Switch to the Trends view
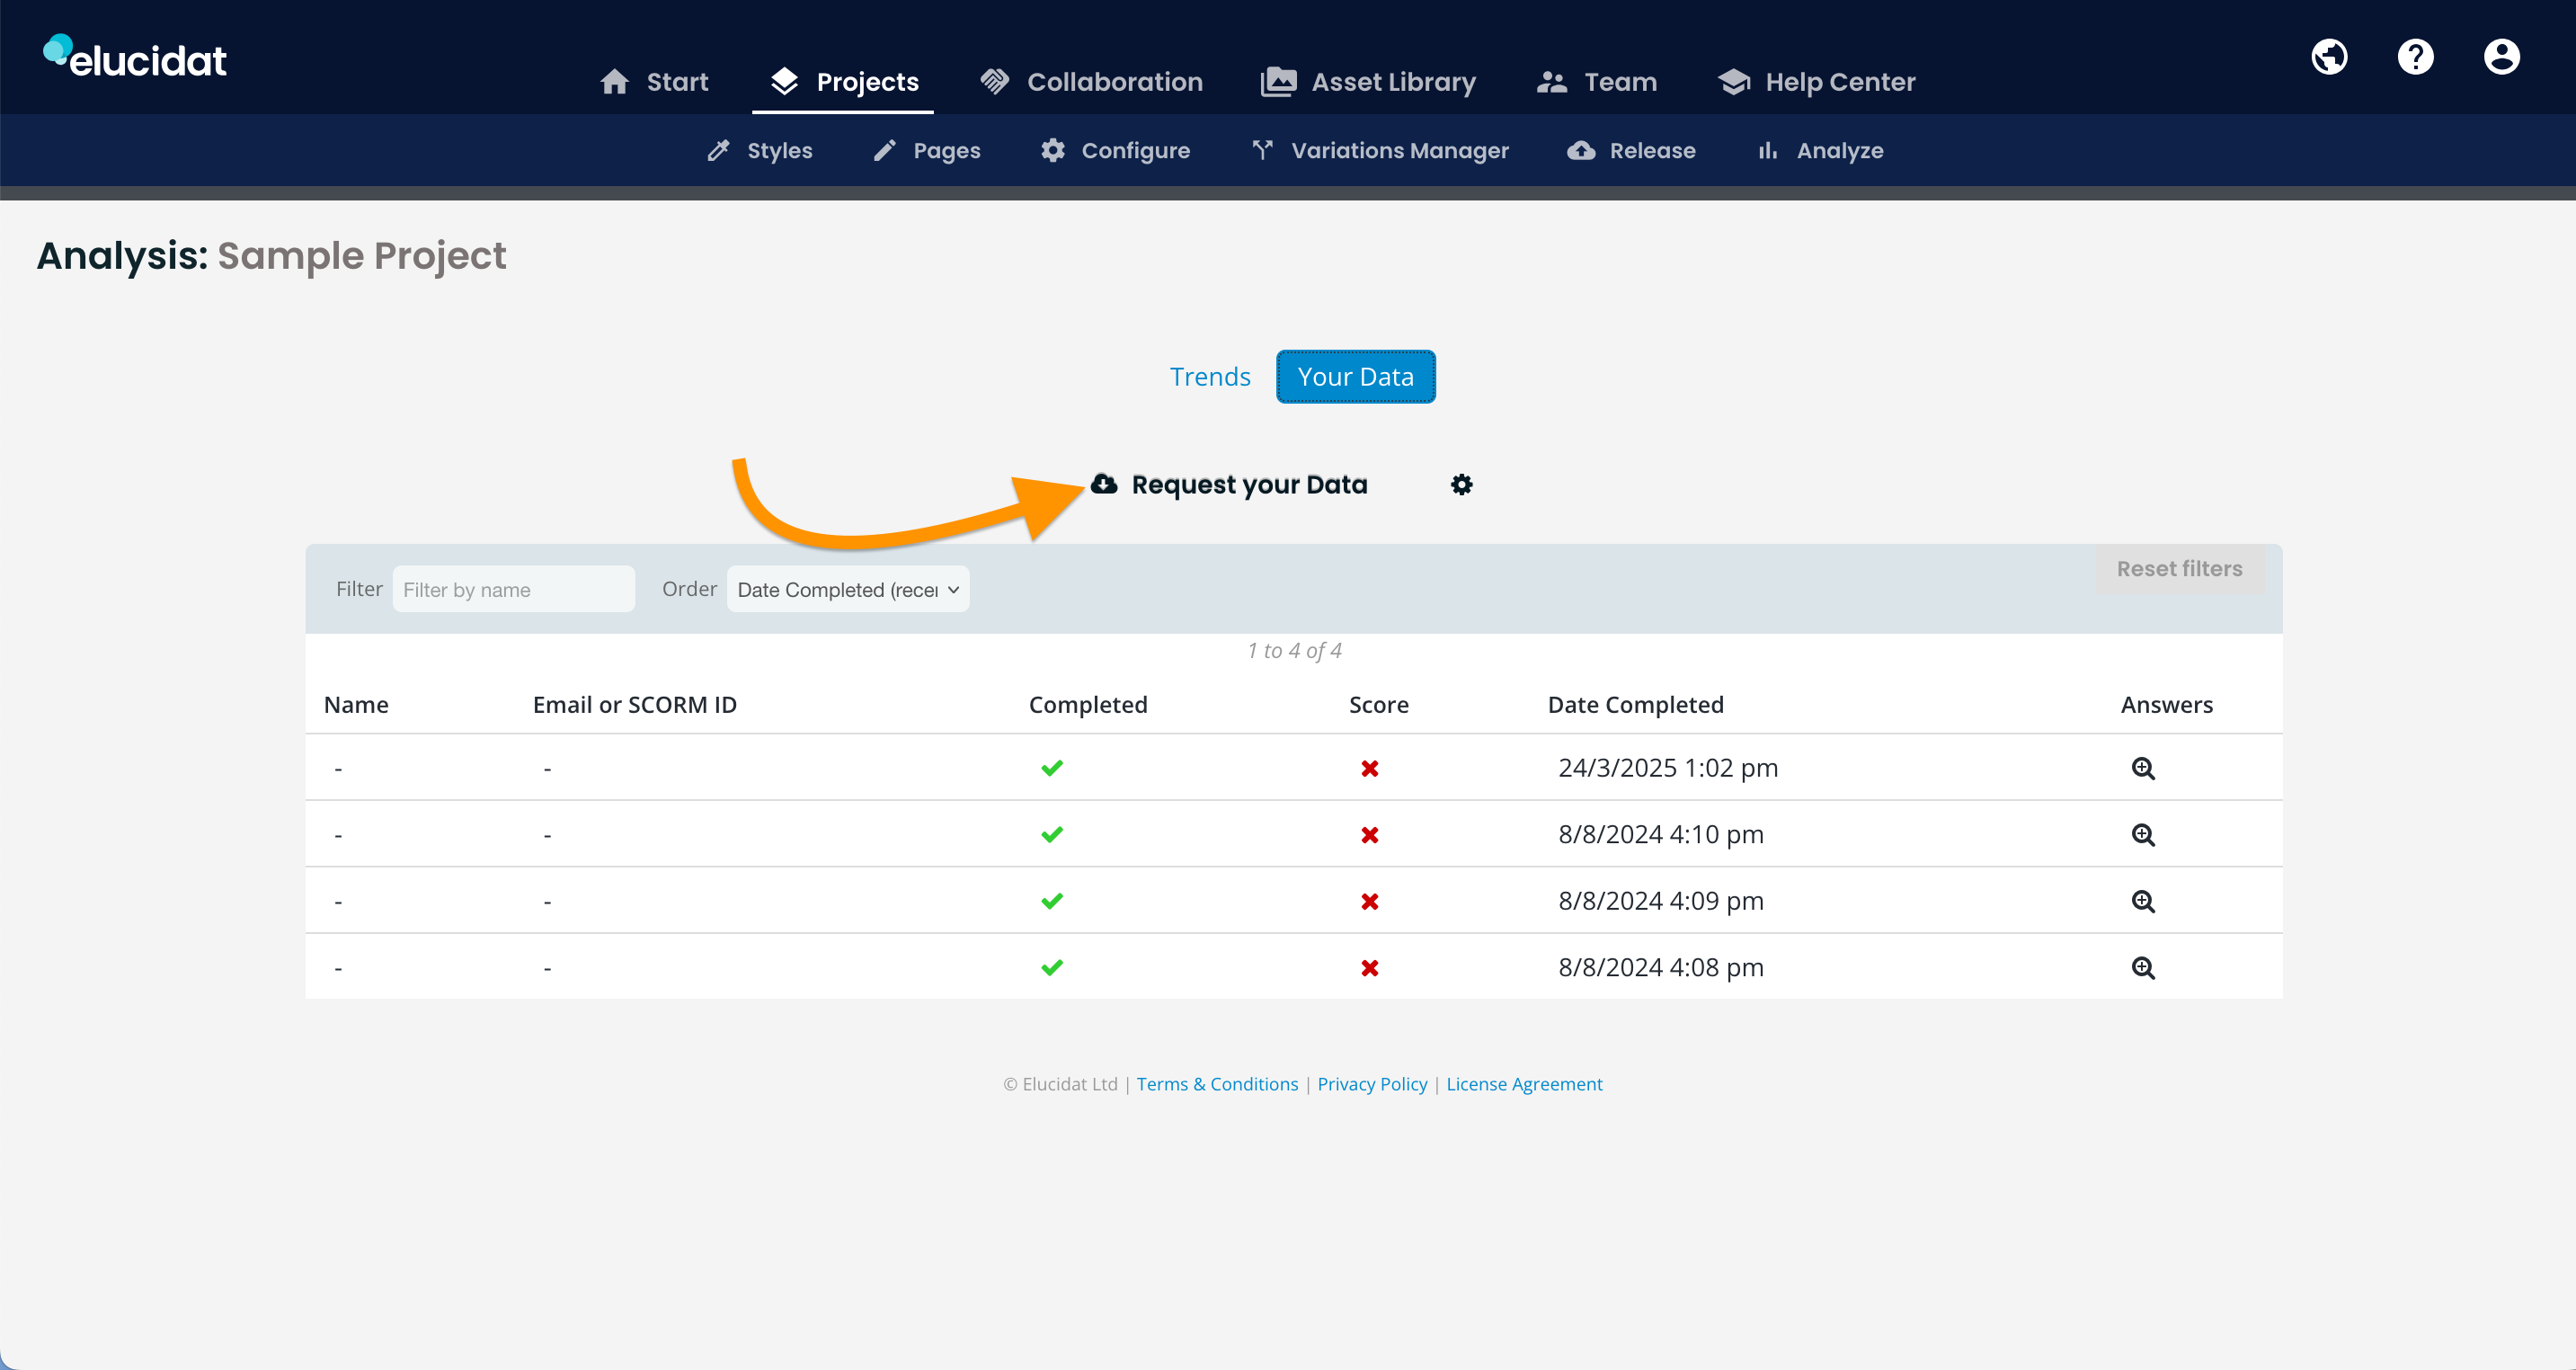Viewport: 2576px width, 1370px height. 1210,377
